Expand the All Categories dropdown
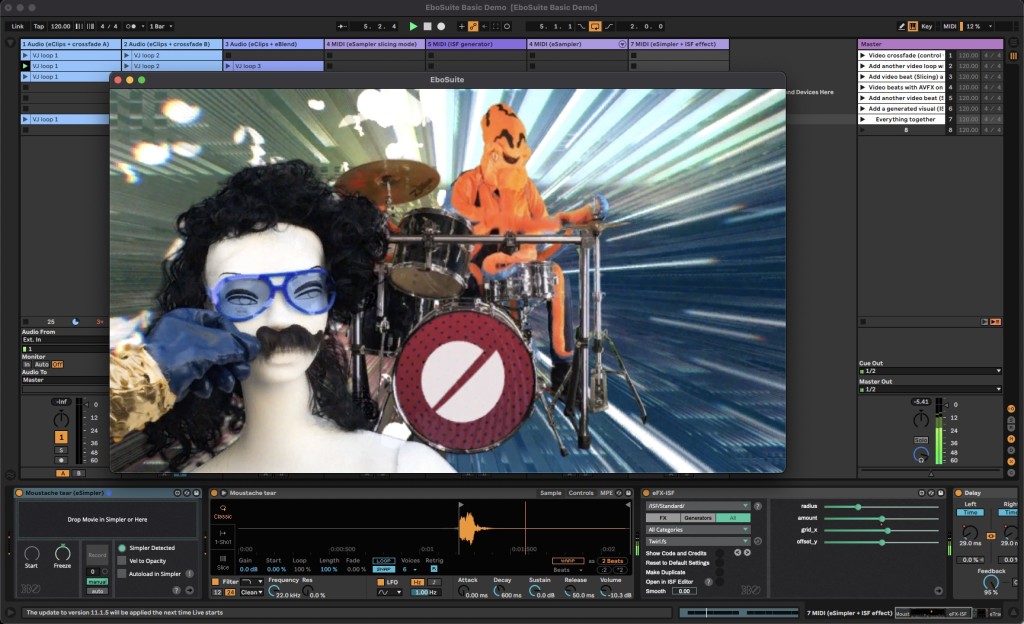1024x624 pixels. (697, 529)
